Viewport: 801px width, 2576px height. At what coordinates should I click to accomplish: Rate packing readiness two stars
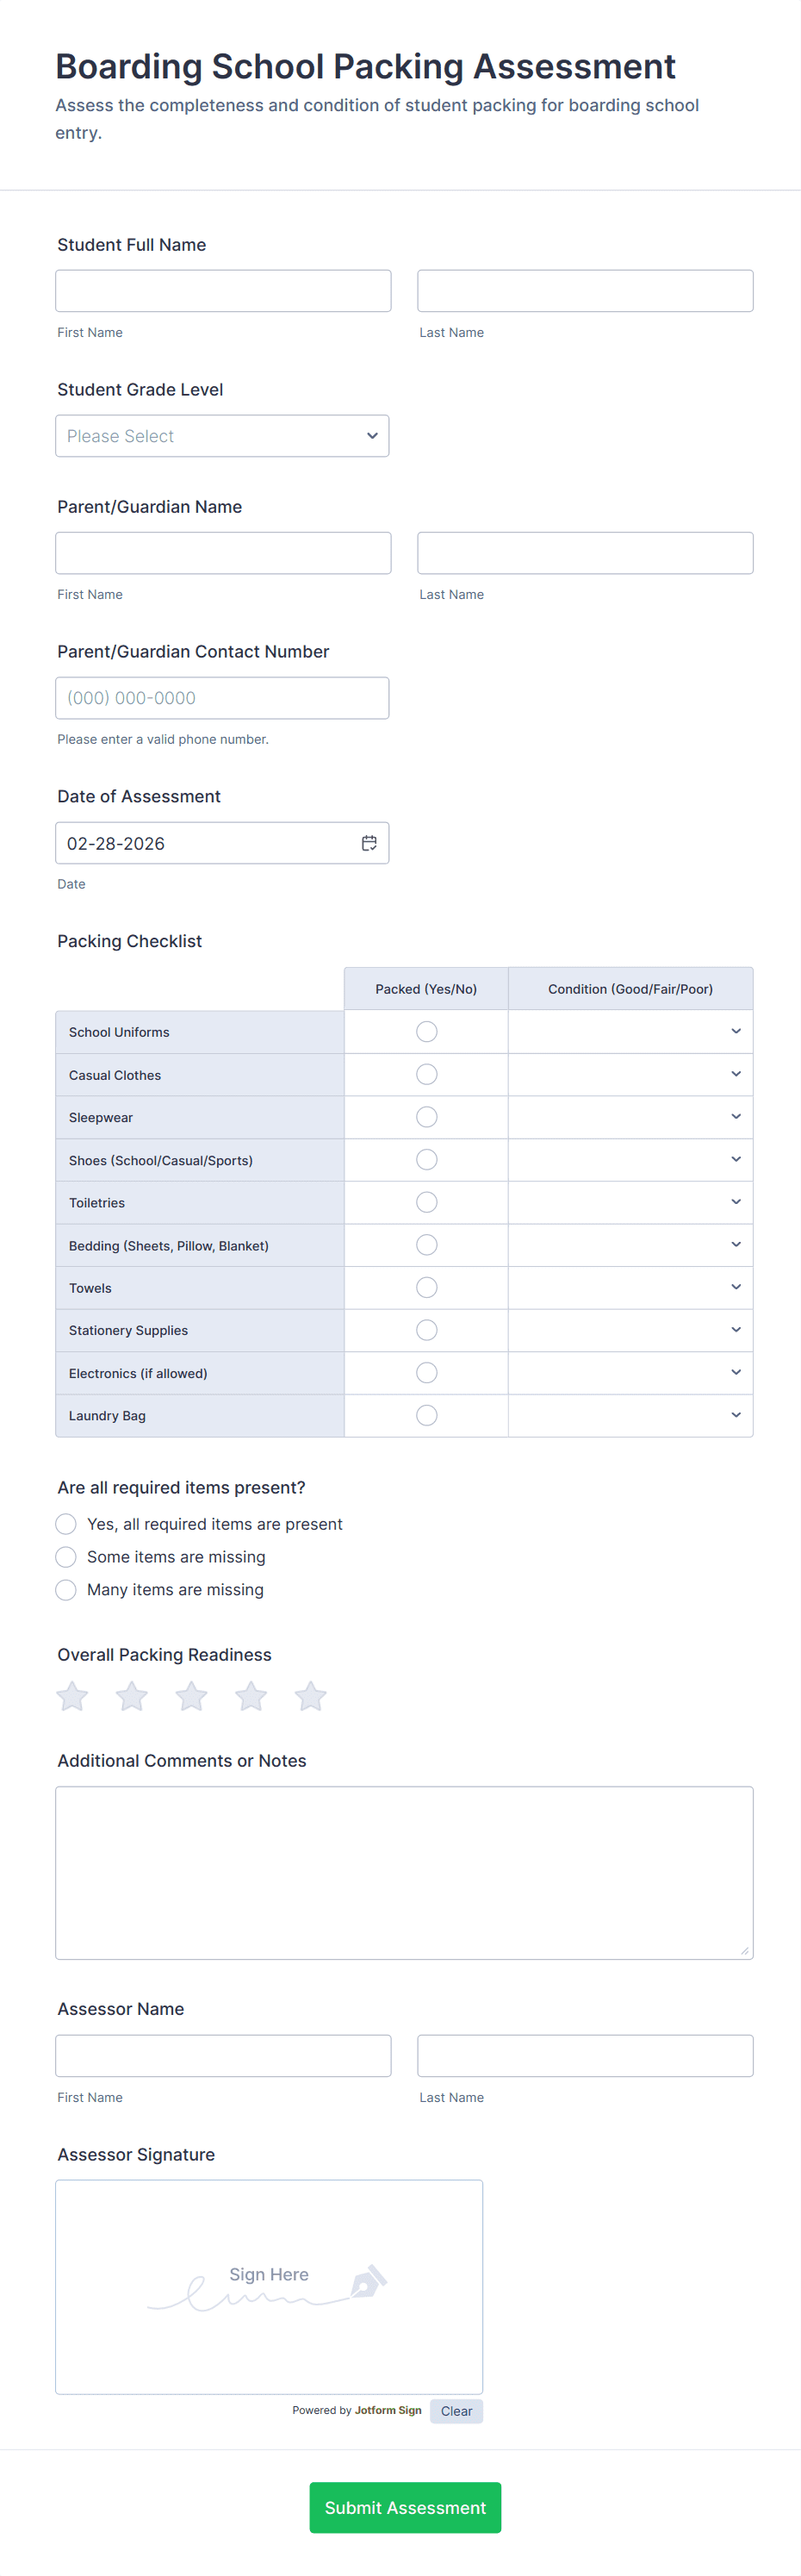[132, 1696]
